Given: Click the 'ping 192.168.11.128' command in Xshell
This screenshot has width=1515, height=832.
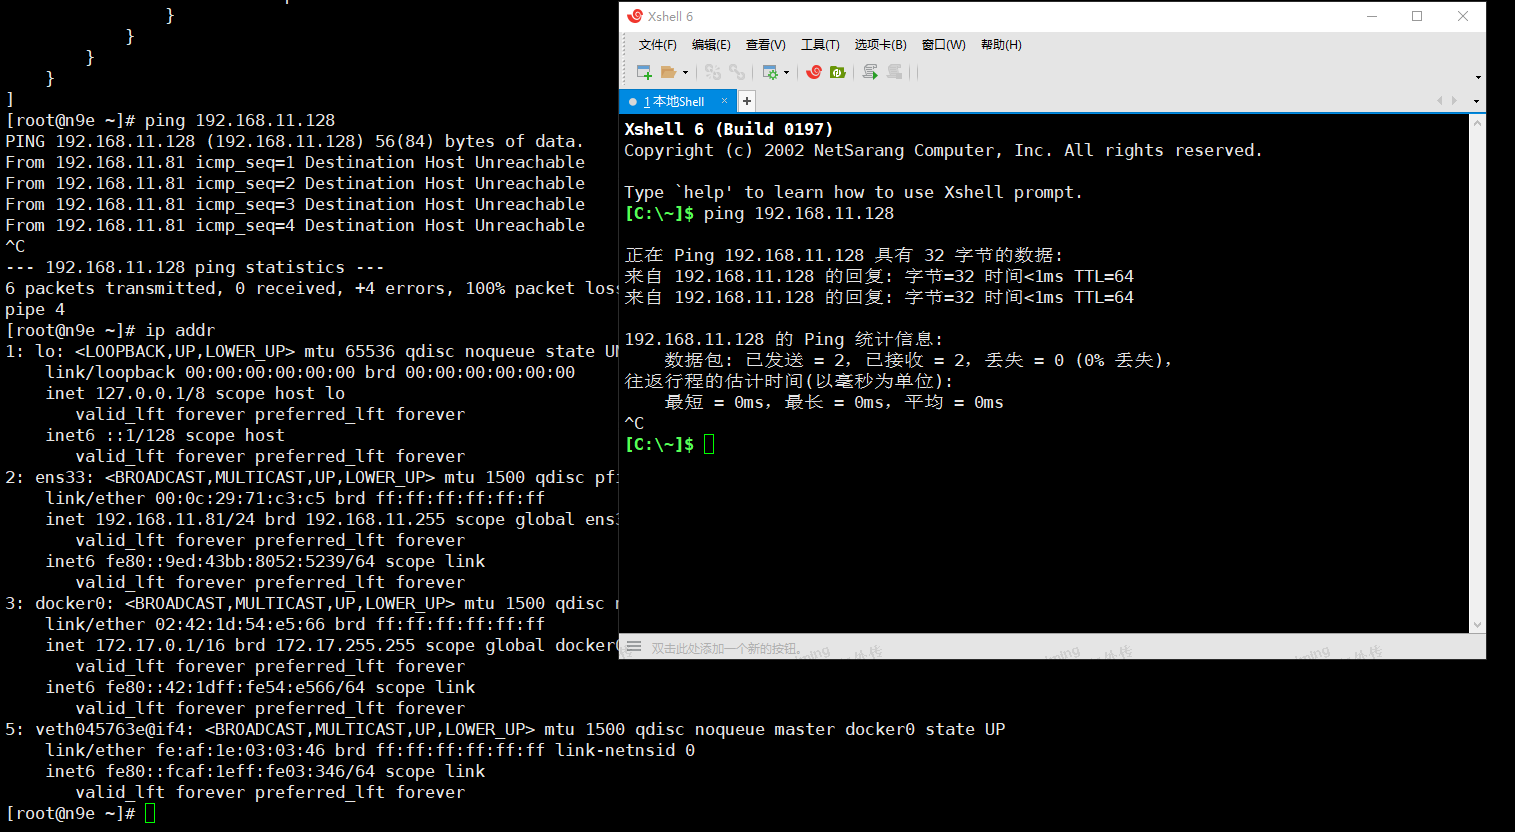Looking at the screenshot, I should [x=799, y=213].
